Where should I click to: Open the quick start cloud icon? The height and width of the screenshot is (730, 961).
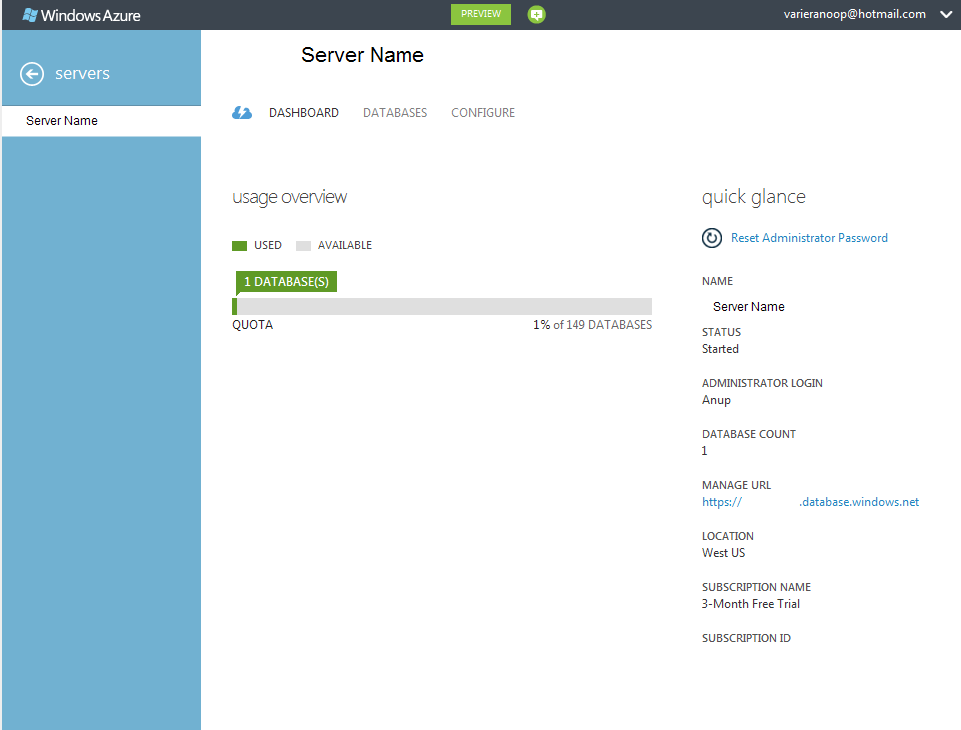click(242, 113)
